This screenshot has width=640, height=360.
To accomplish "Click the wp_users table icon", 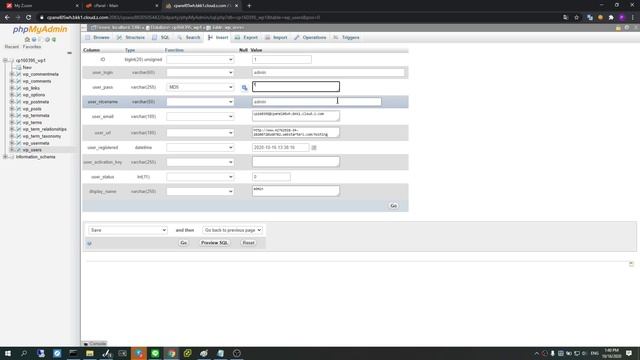I will point(18,150).
